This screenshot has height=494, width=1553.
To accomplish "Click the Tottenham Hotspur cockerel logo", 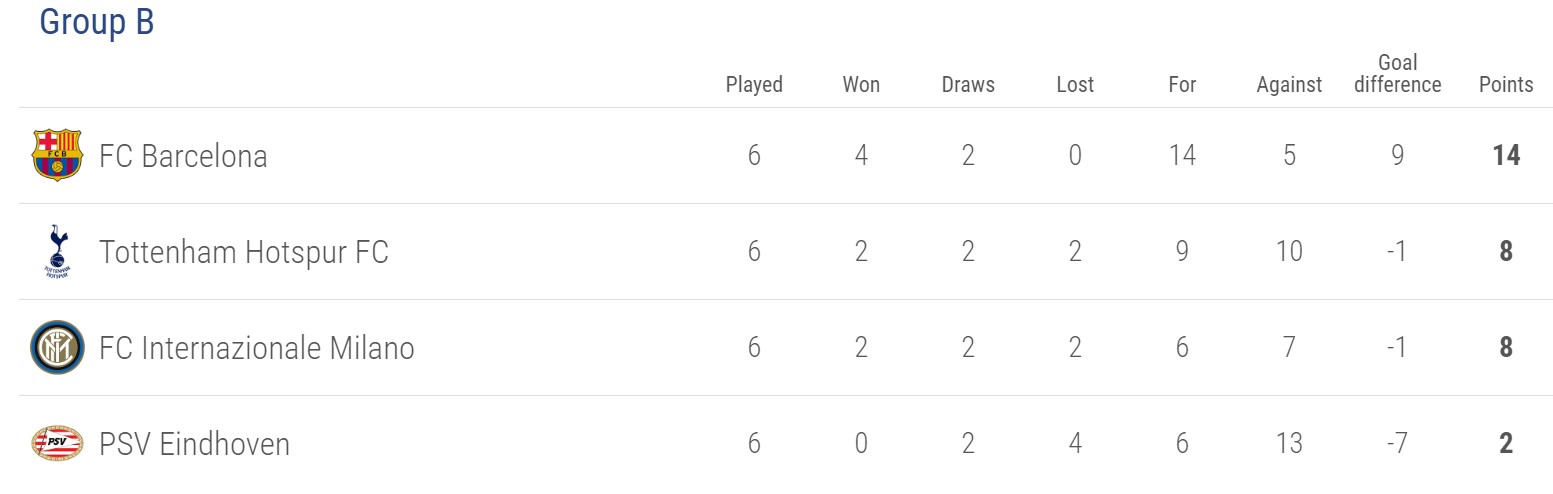I will click(x=57, y=251).
